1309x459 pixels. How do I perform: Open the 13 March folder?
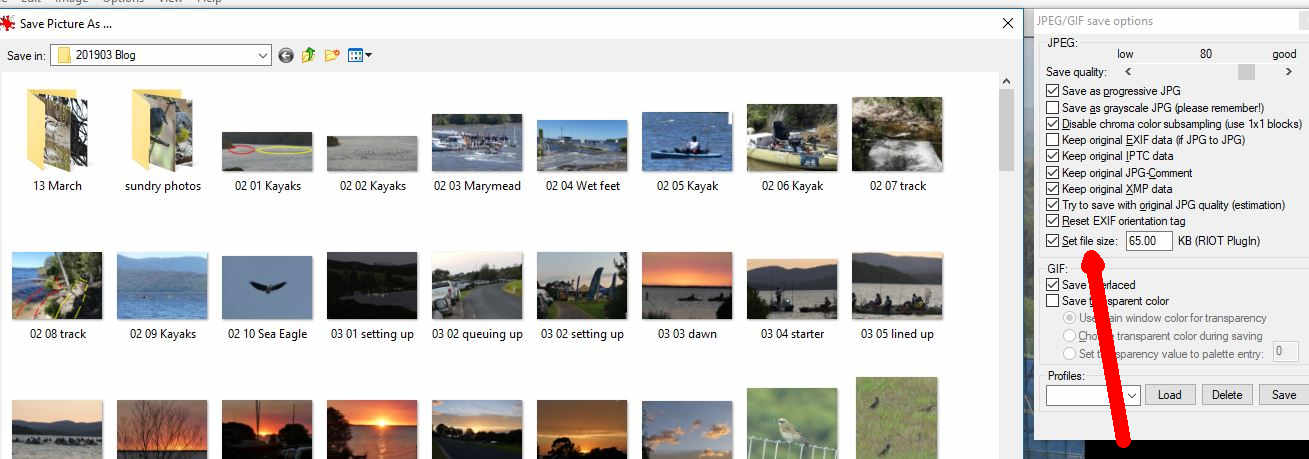point(57,131)
